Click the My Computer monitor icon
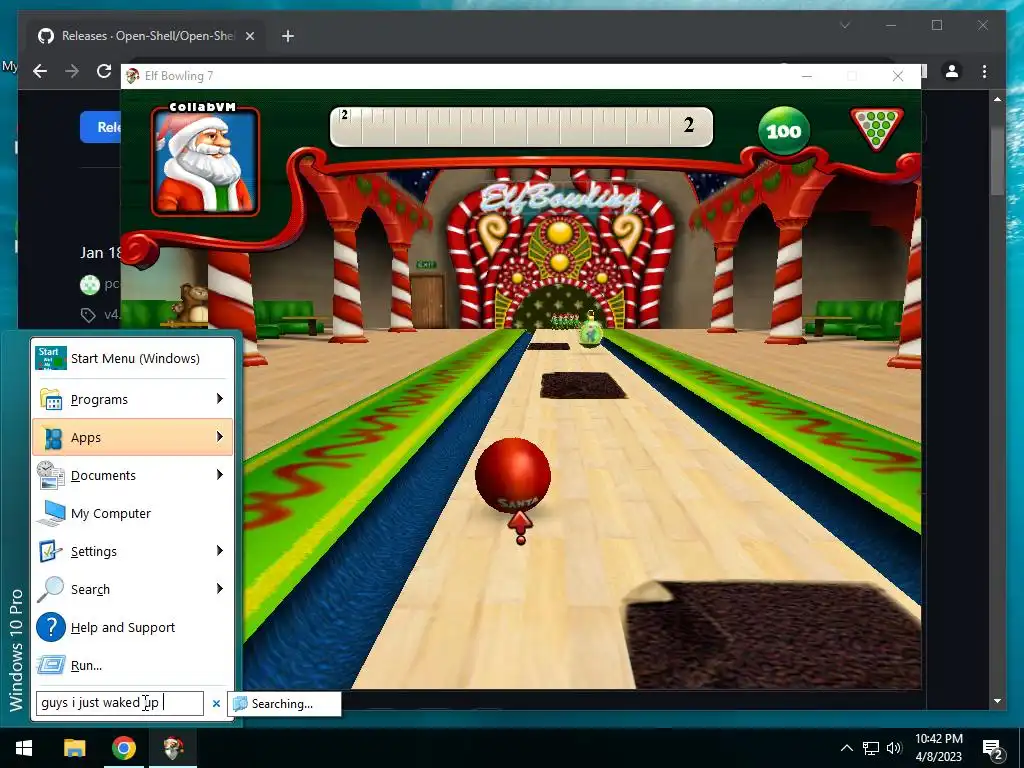Viewport: 1024px width, 768px height. [x=51, y=513]
